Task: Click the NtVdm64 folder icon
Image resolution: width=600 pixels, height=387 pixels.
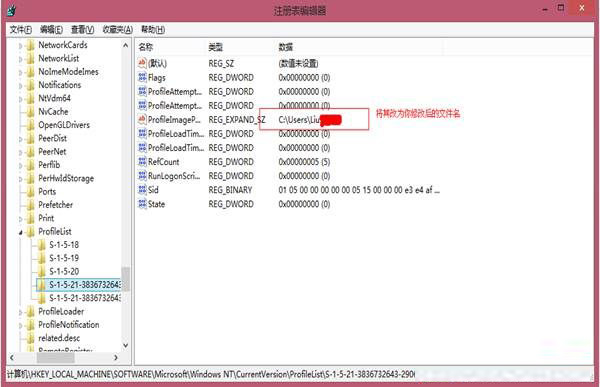Action: click(x=31, y=98)
